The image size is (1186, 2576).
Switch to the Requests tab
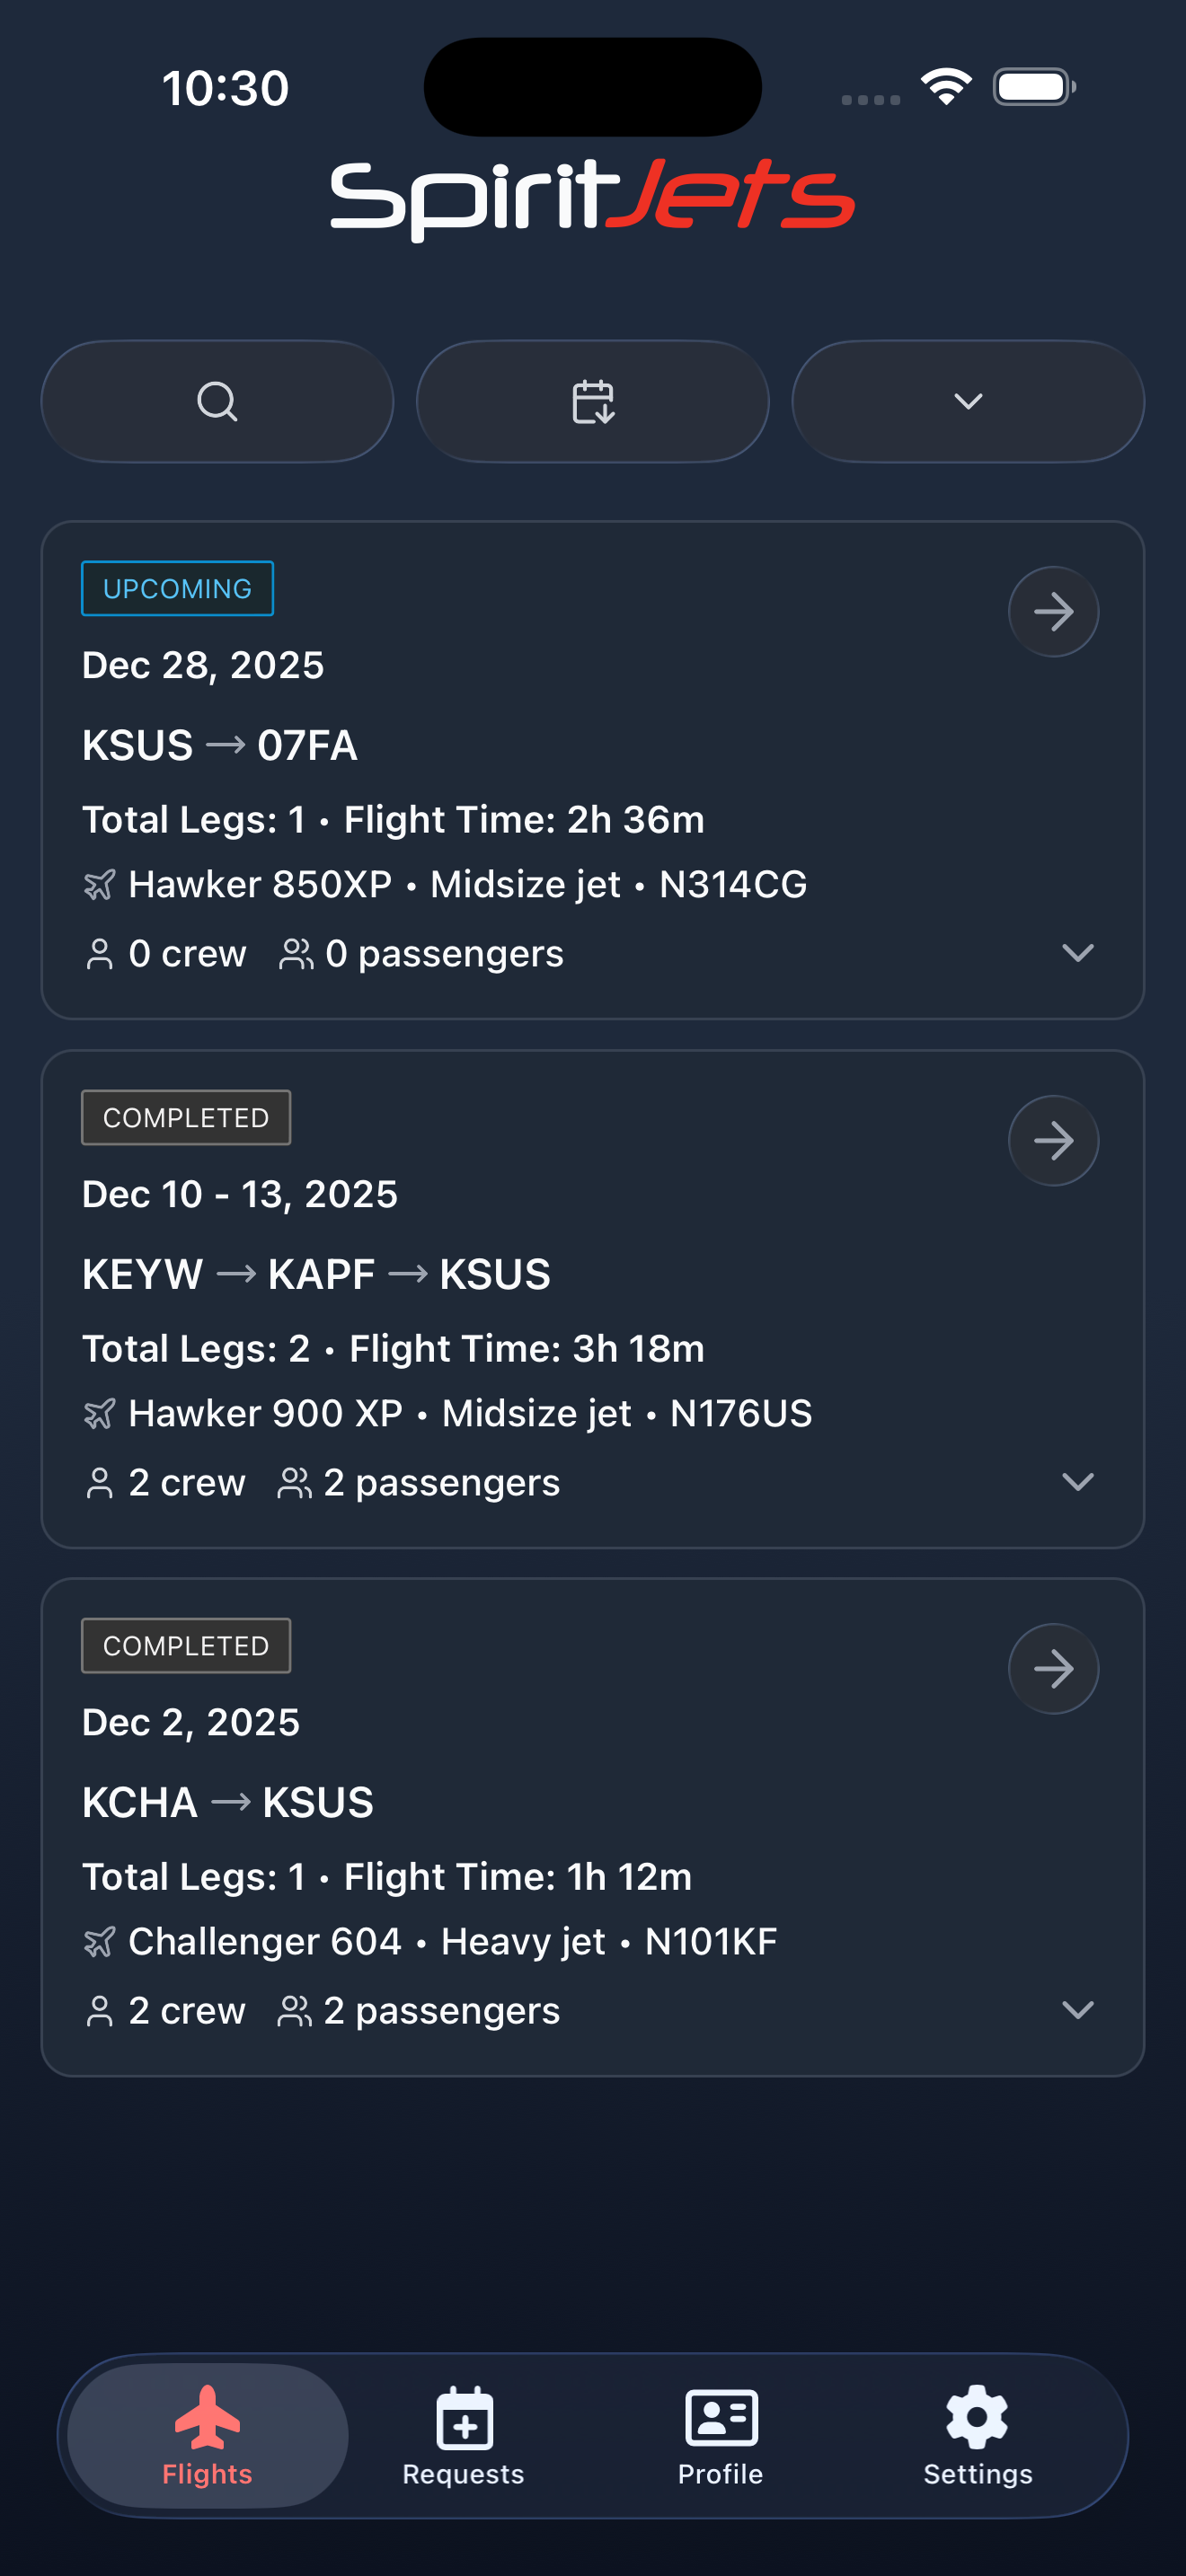pos(464,2435)
